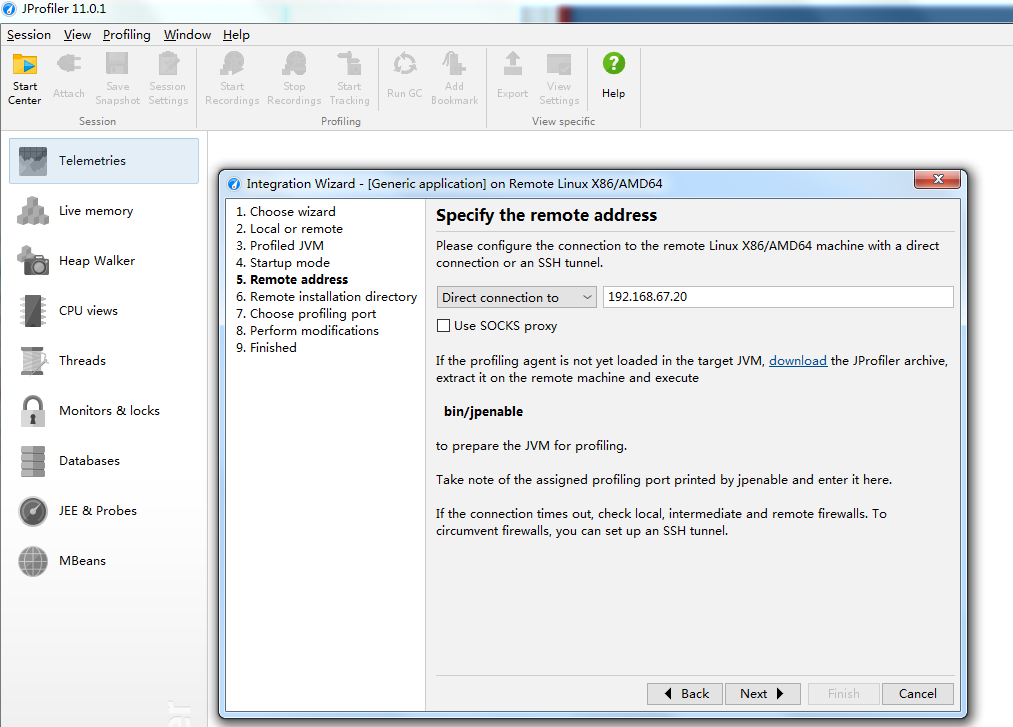
Task: Open the MBeans section
Action: tap(104, 561)
